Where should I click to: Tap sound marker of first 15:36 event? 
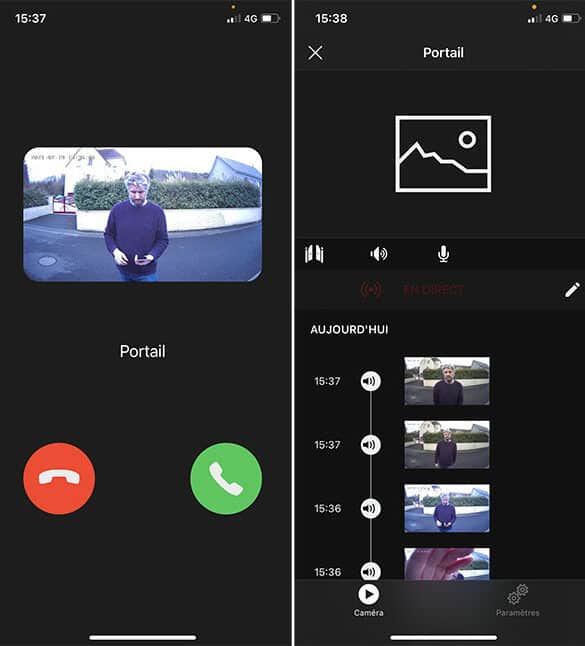click(370, 508)
